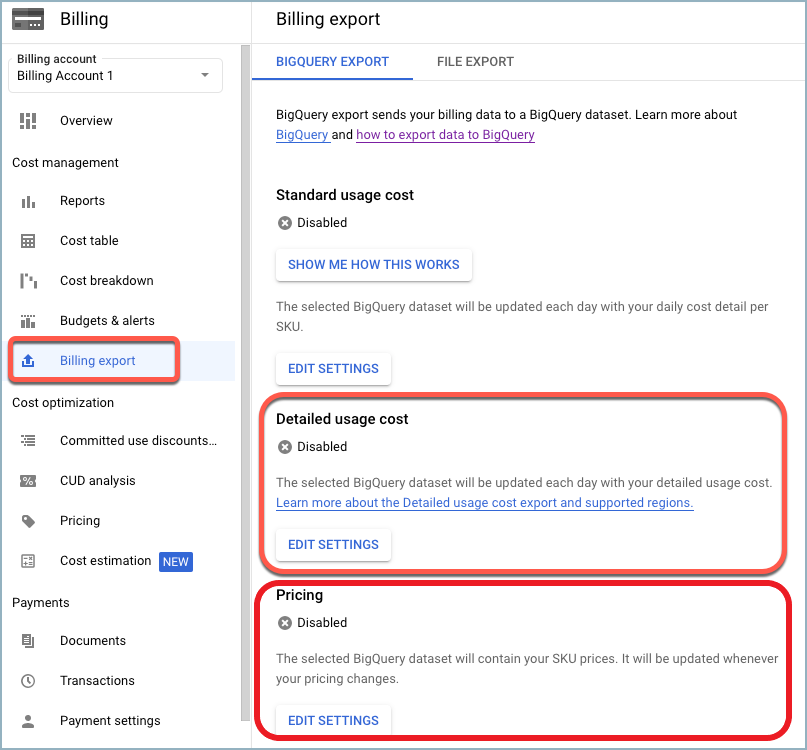Edit settings for Standard usage cost
Viewport: 807px width, 750px height.
[x=333, y=369]
